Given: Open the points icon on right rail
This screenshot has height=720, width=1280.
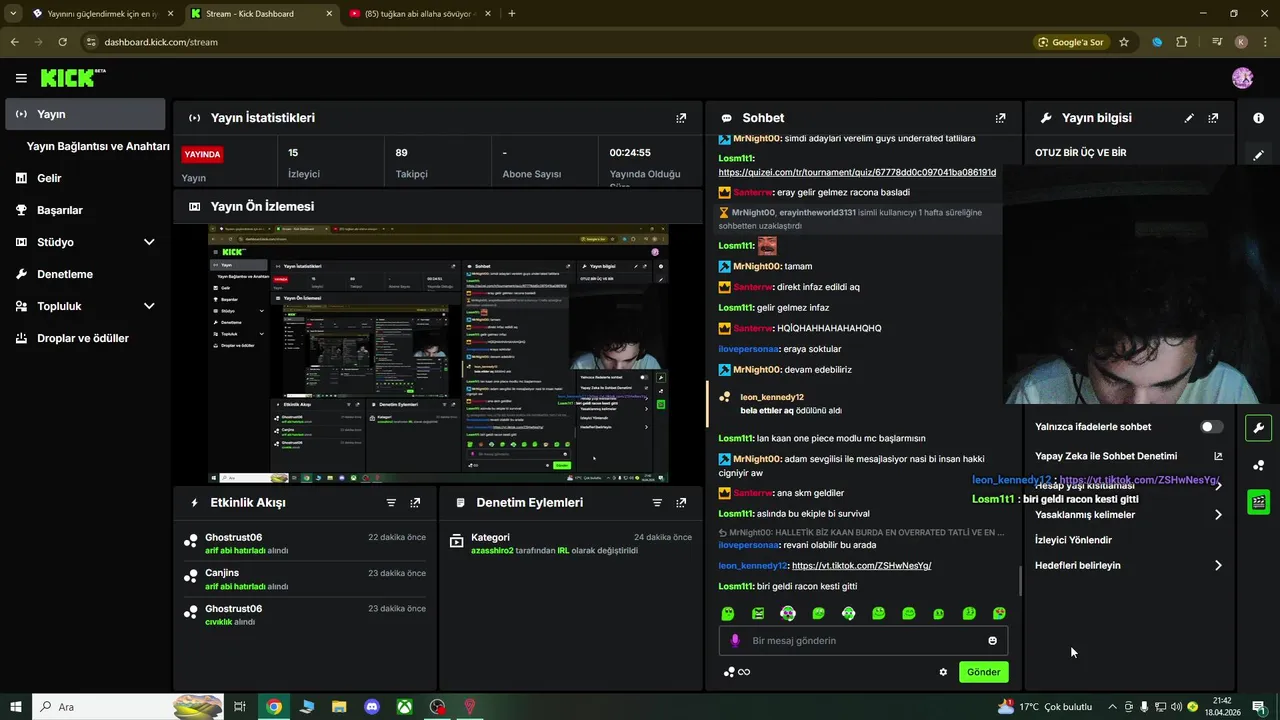Looking at the screenshot, I should (1258, 465).
